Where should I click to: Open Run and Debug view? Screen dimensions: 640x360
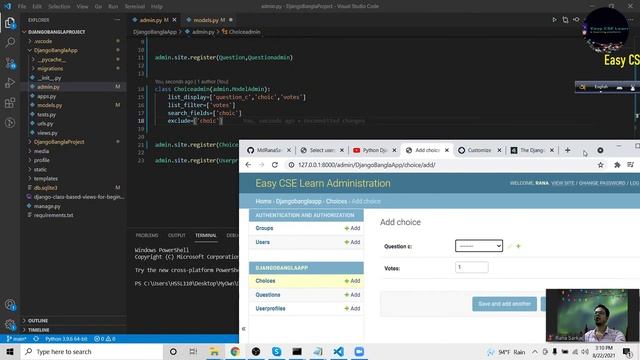pyautogui.click(x=10, y=83)
